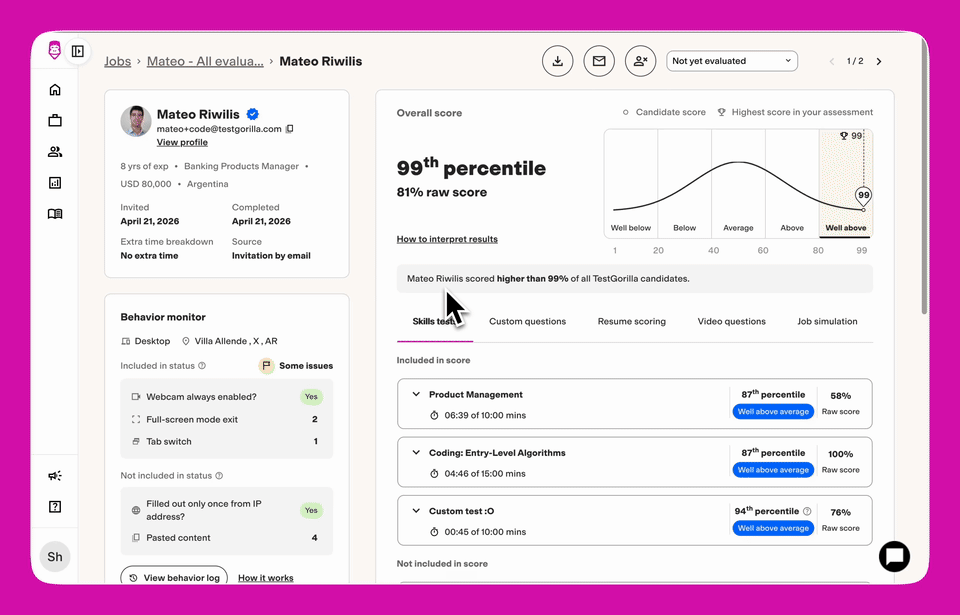Click the Villa Allende , X , AR location
This screenshot has width=960, height=615.
[x=236, y=341]
